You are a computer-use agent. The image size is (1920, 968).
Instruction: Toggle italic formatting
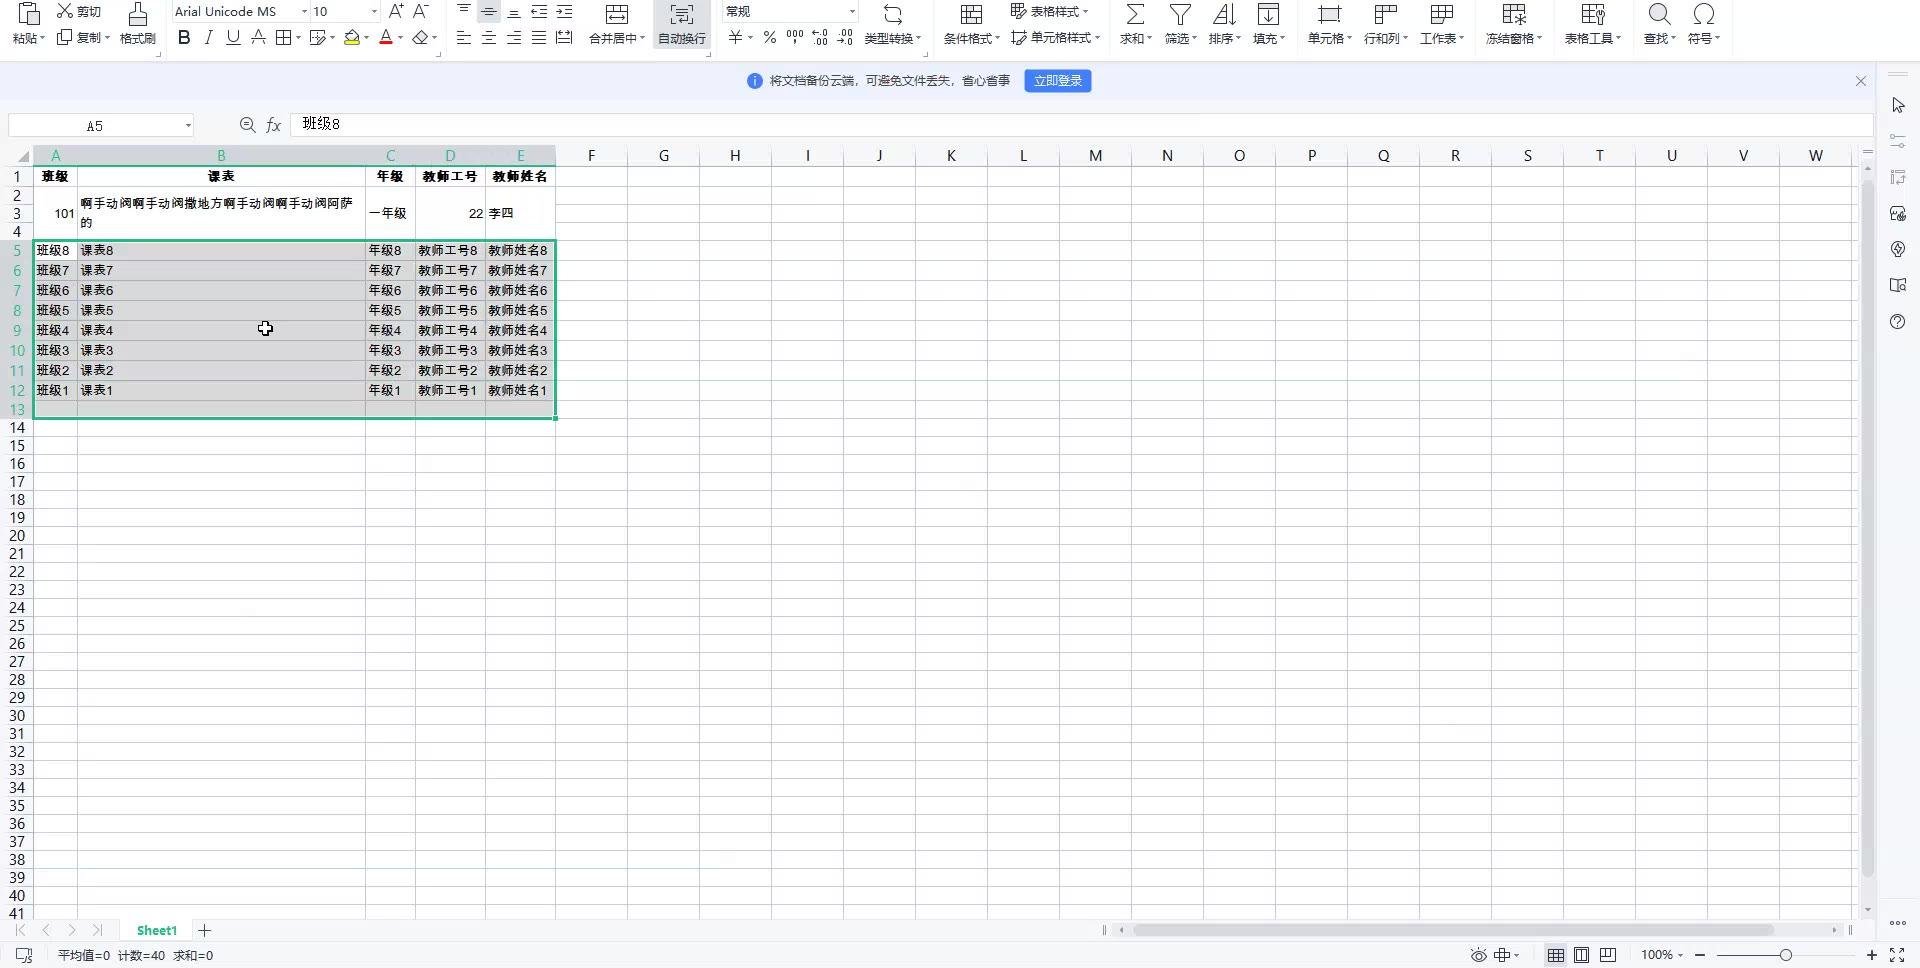(208, 38)
